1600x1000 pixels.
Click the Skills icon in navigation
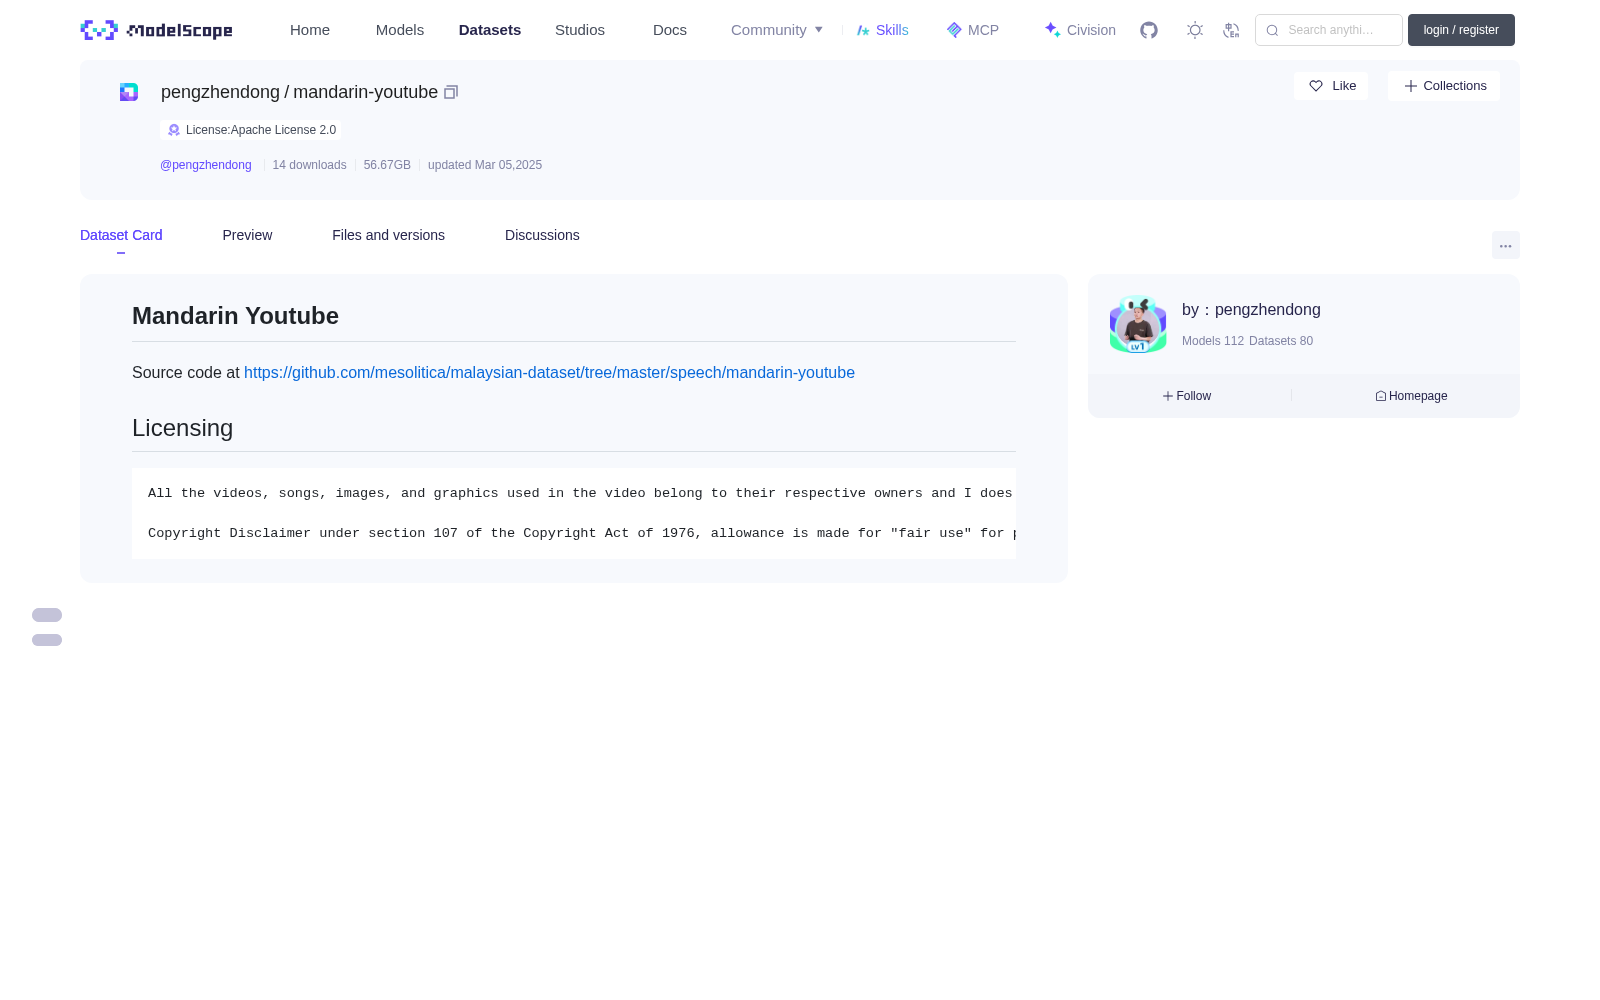863,30
